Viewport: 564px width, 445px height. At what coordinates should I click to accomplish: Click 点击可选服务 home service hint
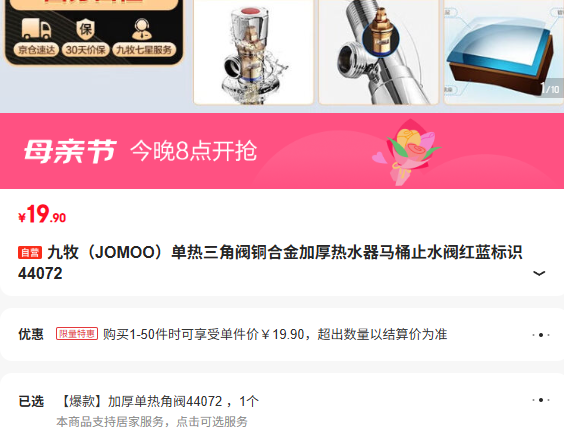coord(212,422)
